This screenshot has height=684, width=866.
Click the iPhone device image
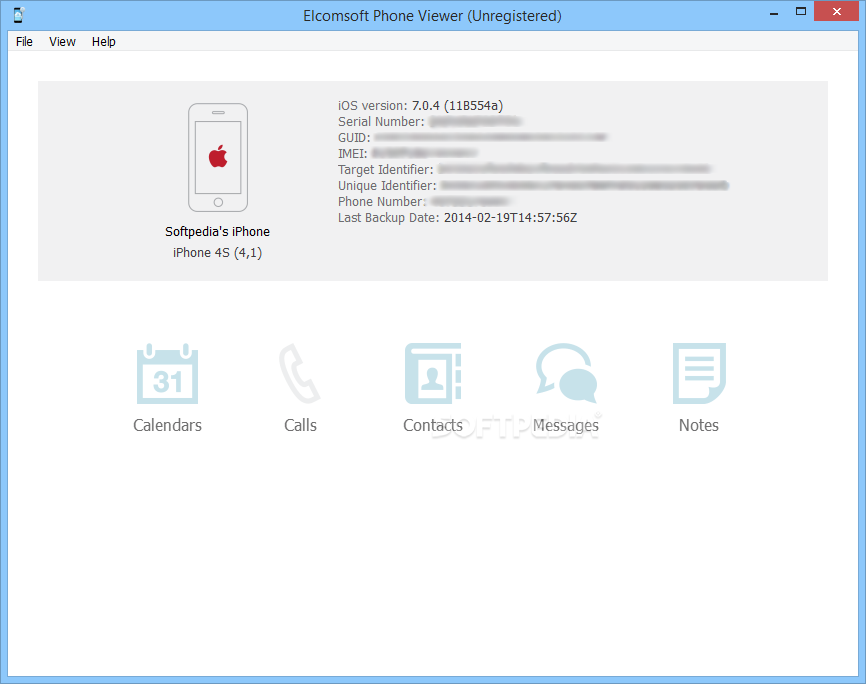click(218, 157)
